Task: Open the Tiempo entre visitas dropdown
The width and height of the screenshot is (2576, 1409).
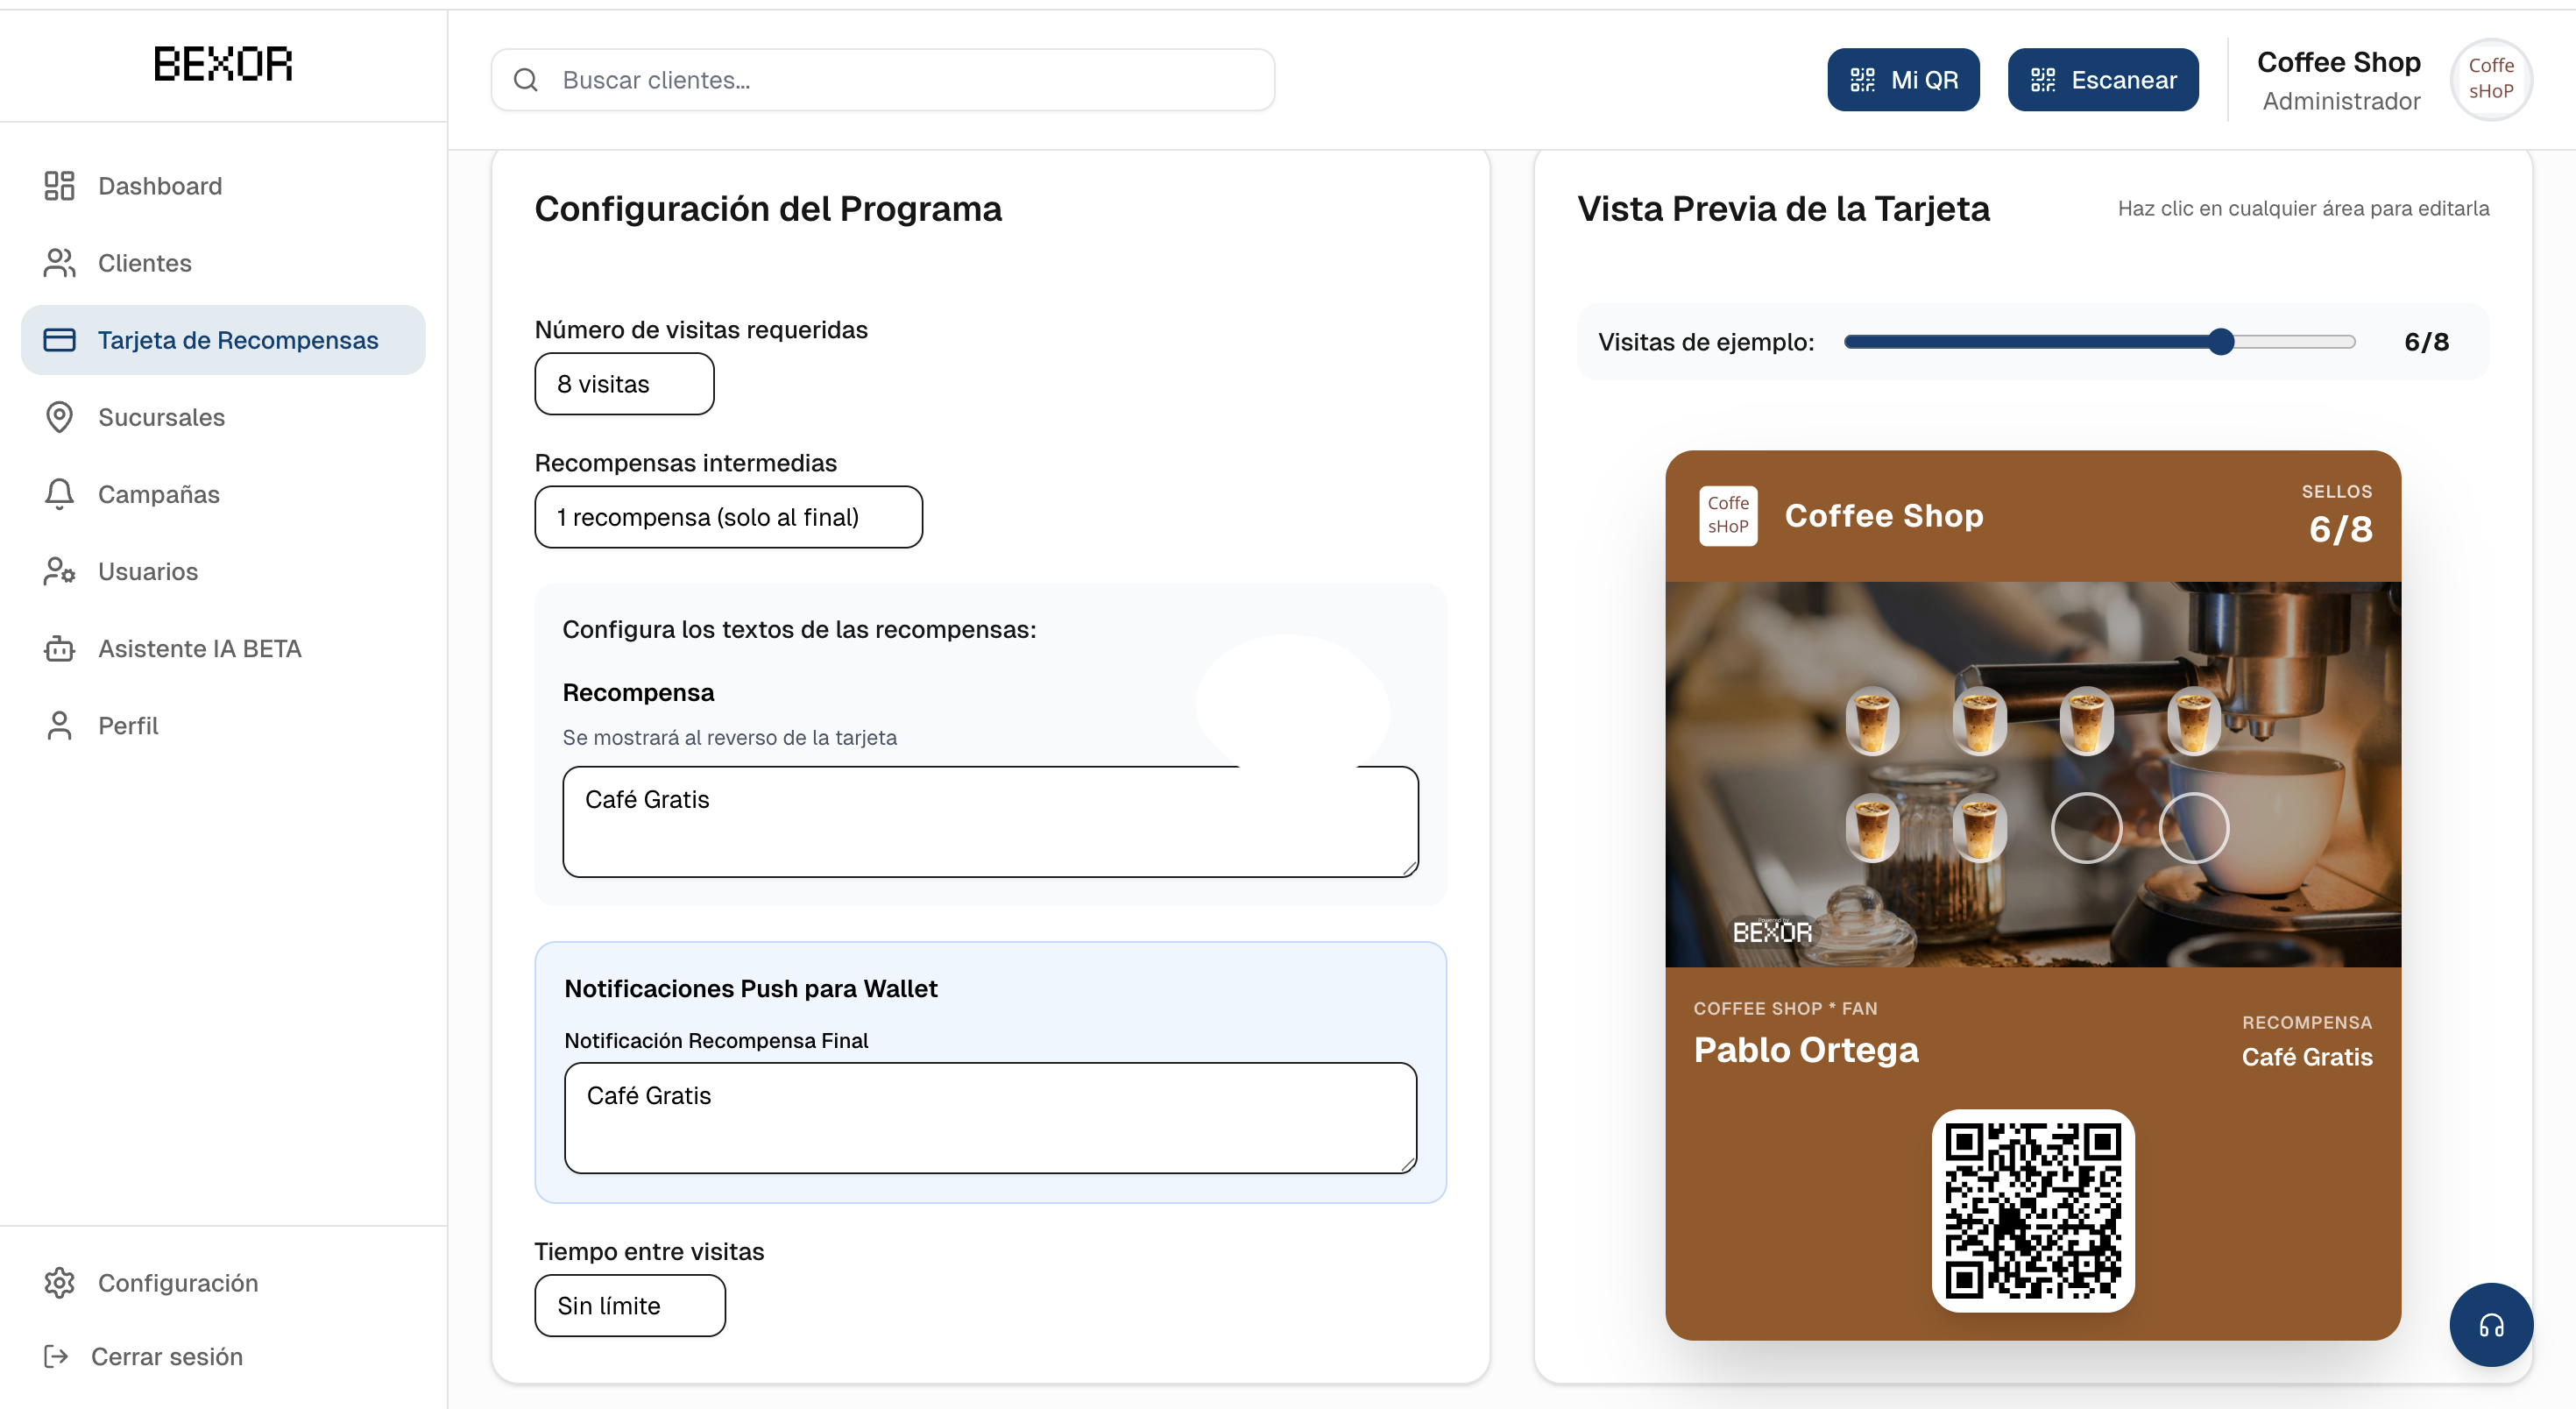Action: tap(630, 1305)
